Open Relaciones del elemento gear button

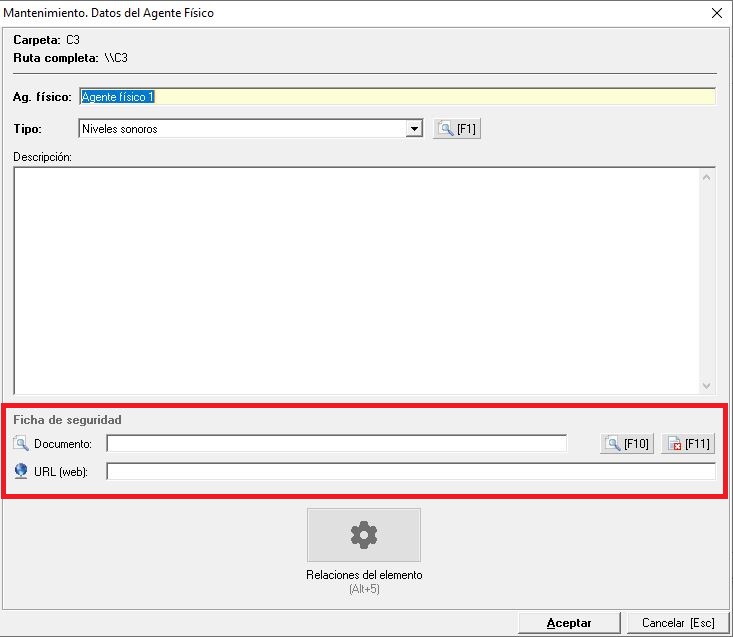[x=364, y=535]
